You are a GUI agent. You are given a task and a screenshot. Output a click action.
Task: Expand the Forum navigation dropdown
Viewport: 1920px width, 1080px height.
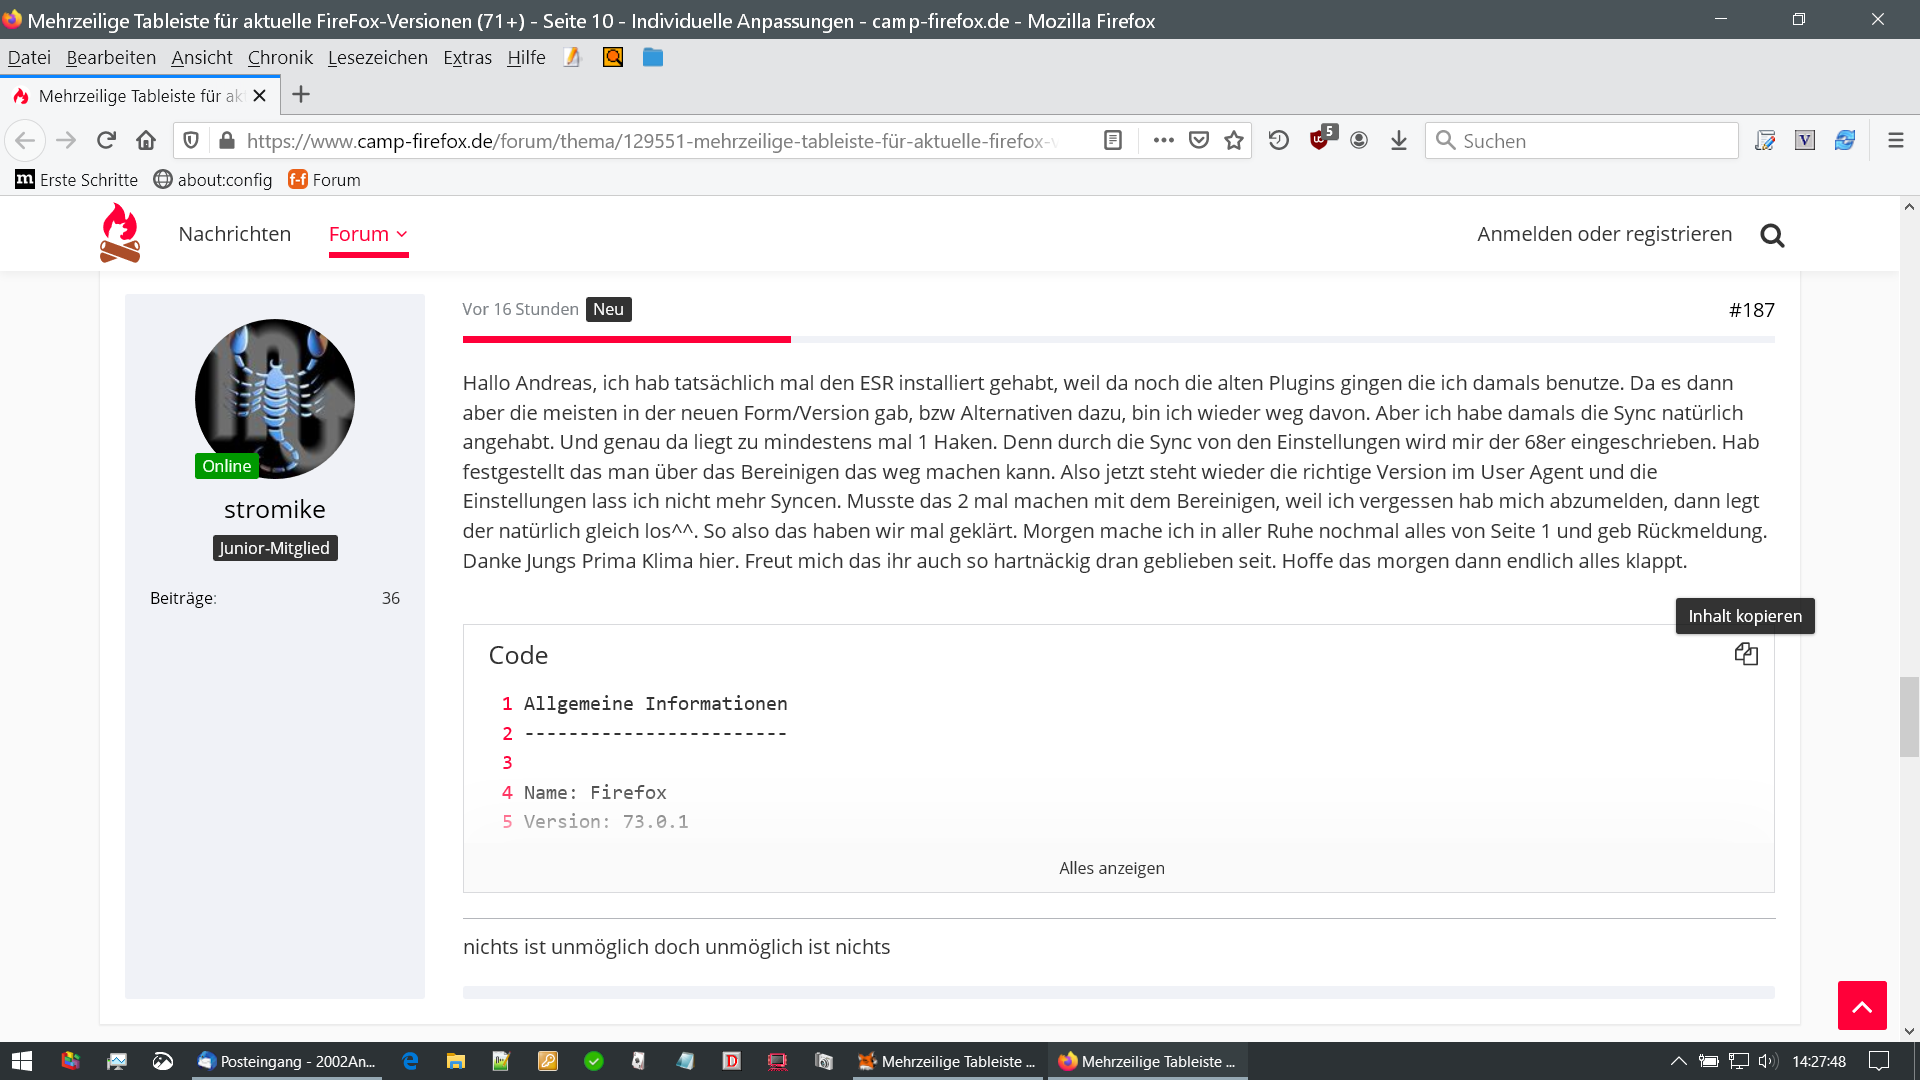click(368, 234)
